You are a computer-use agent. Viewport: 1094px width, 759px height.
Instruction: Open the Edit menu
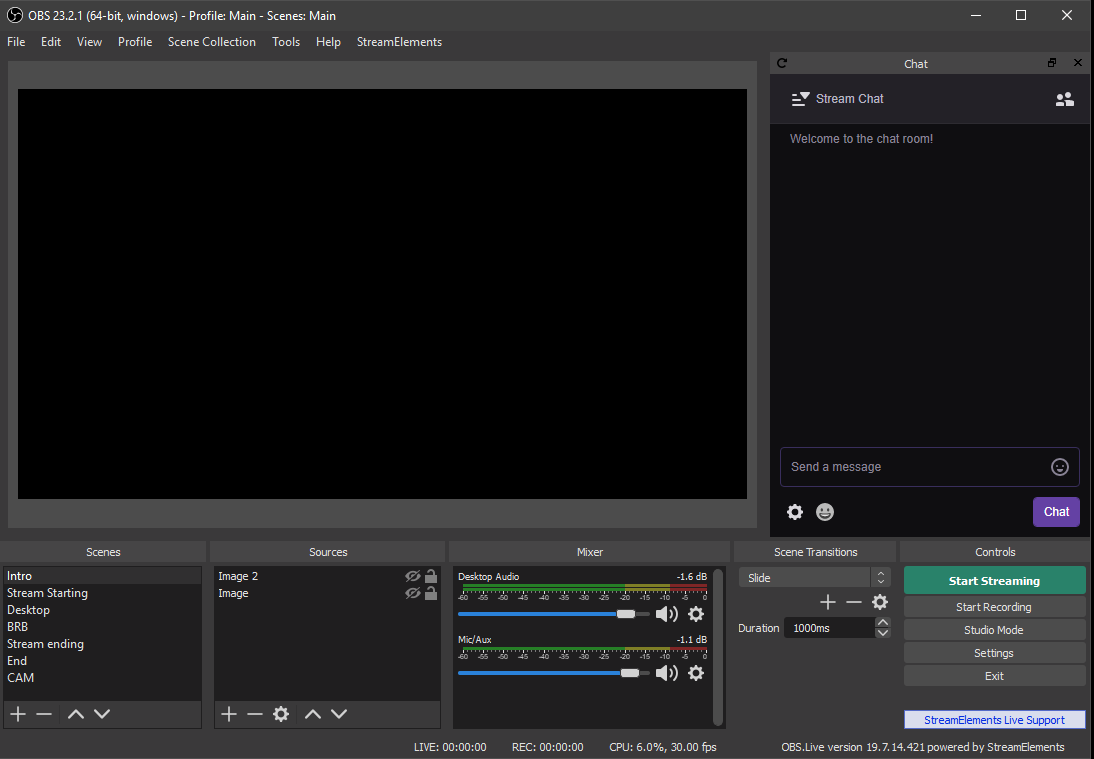[51, 42]
